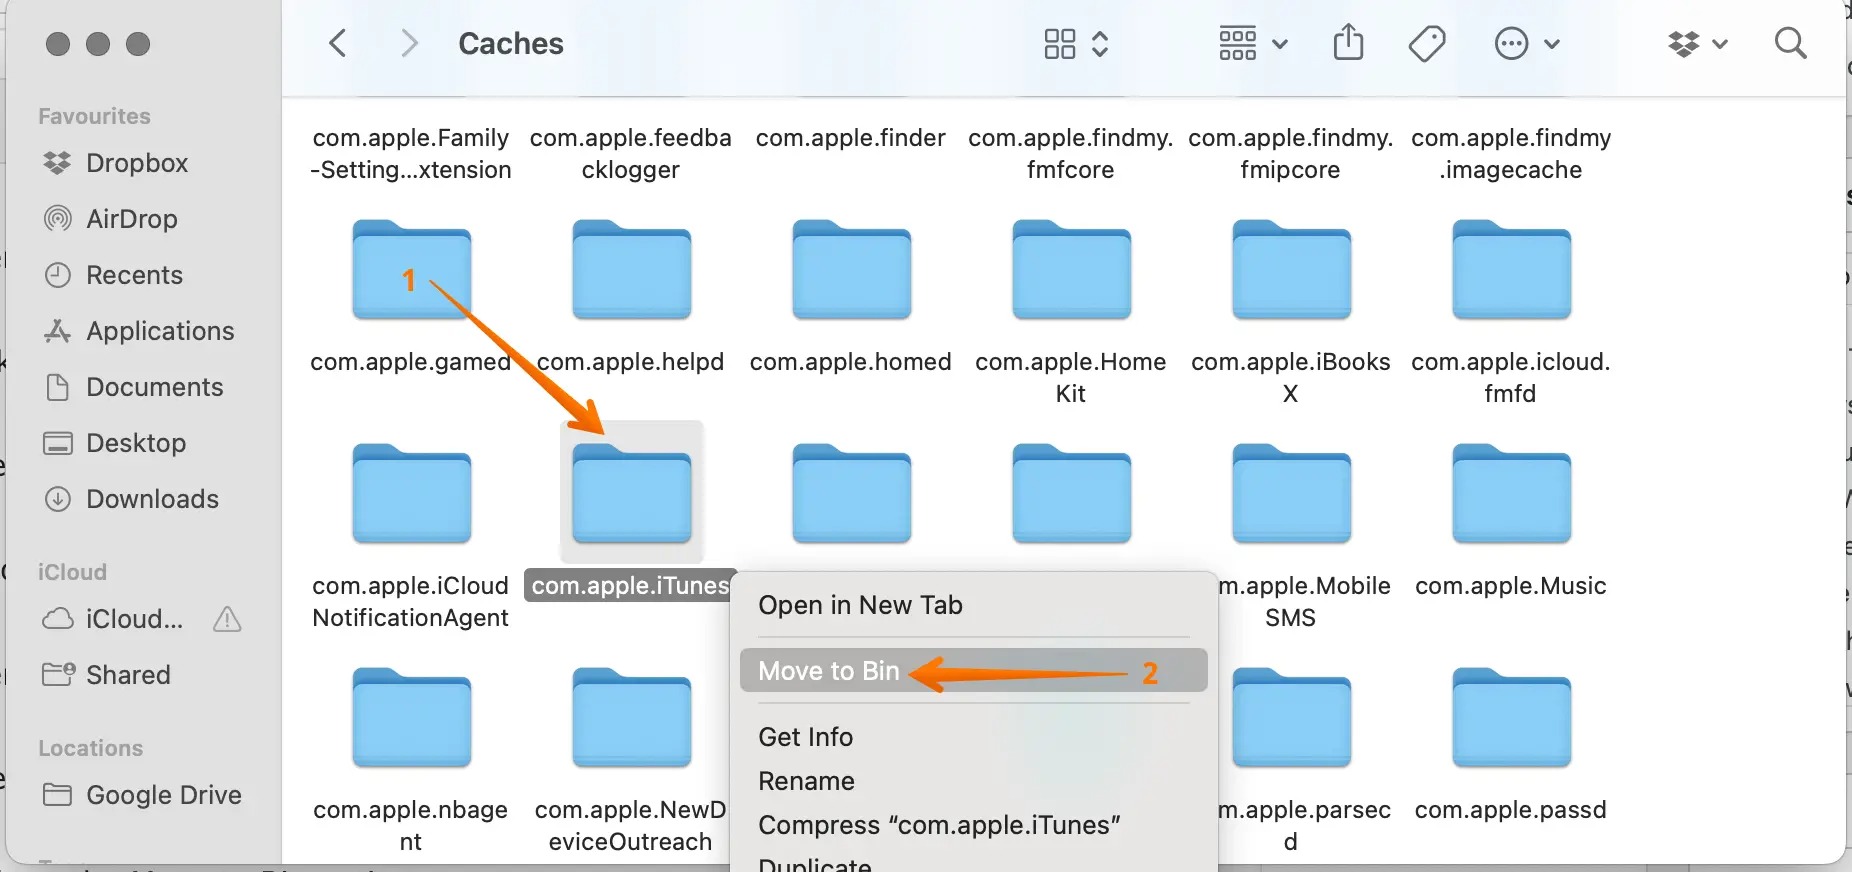Select the com.apple.nbagent folder icon

pos(411,718)
